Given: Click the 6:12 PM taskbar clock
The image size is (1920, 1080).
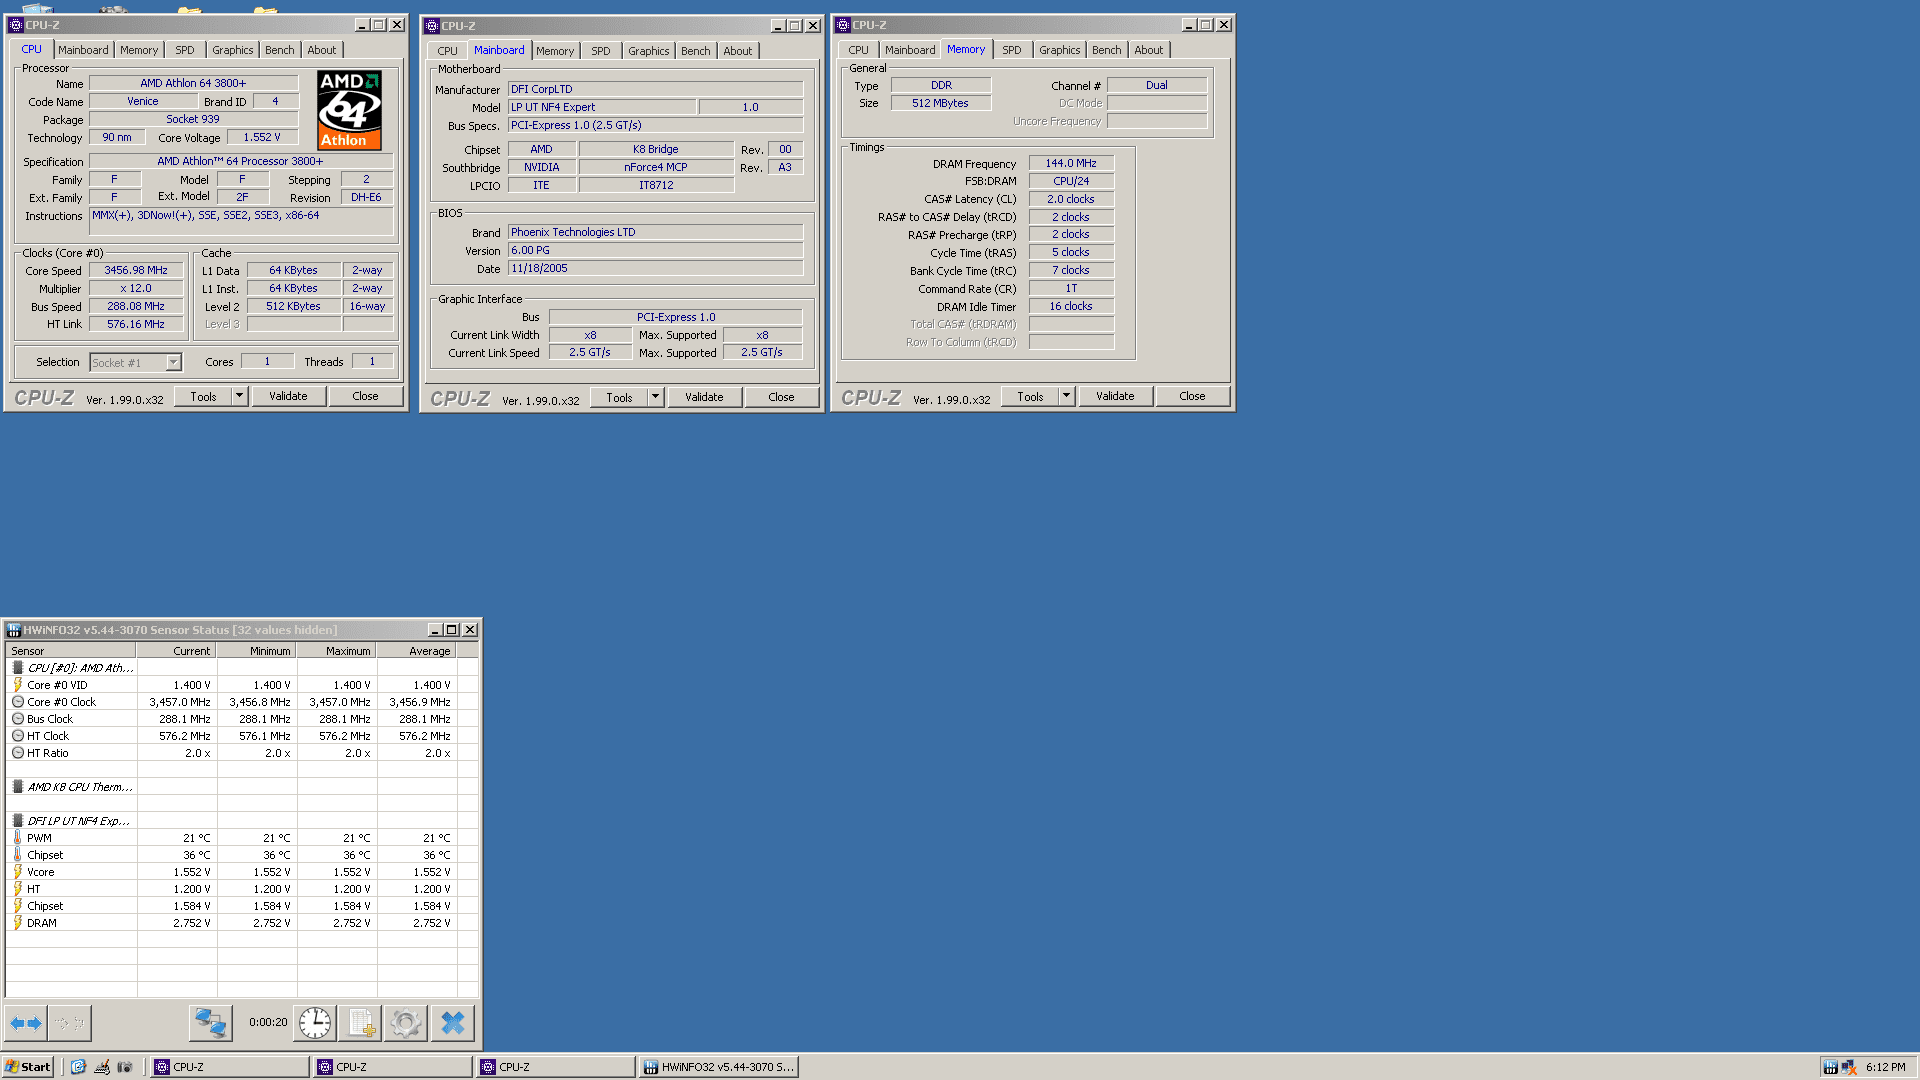Looking at the screenshot, I should coord(1885,1067).
